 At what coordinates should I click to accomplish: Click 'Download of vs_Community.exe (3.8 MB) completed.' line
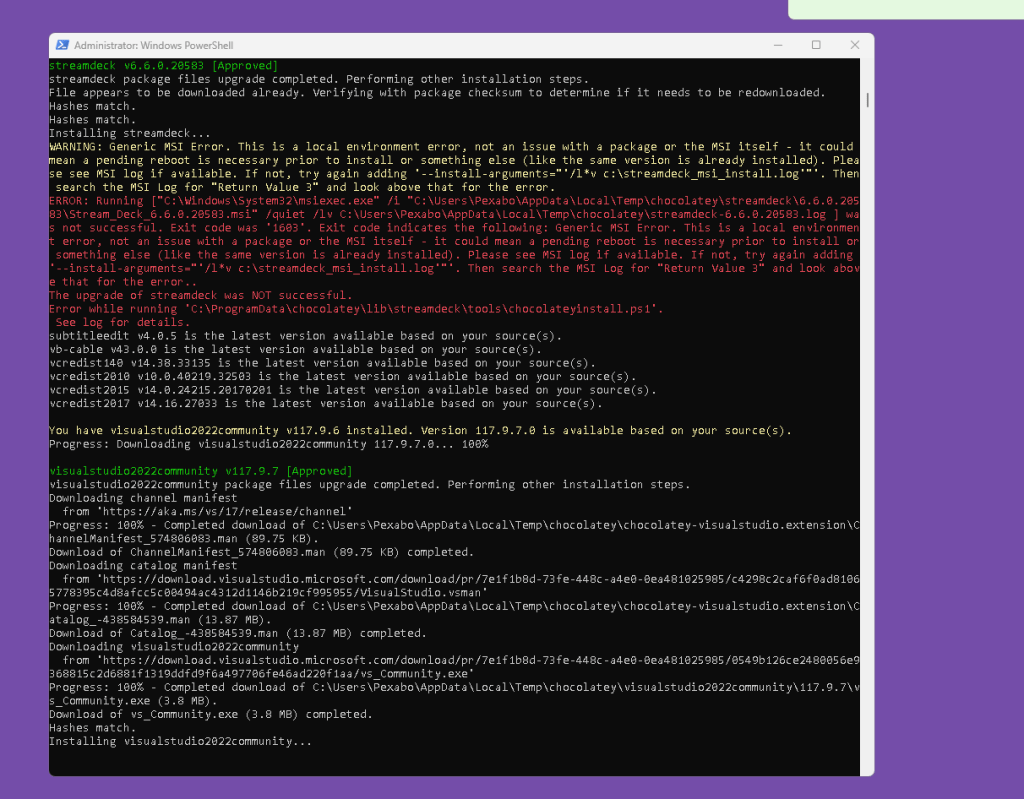coord(210,714)
